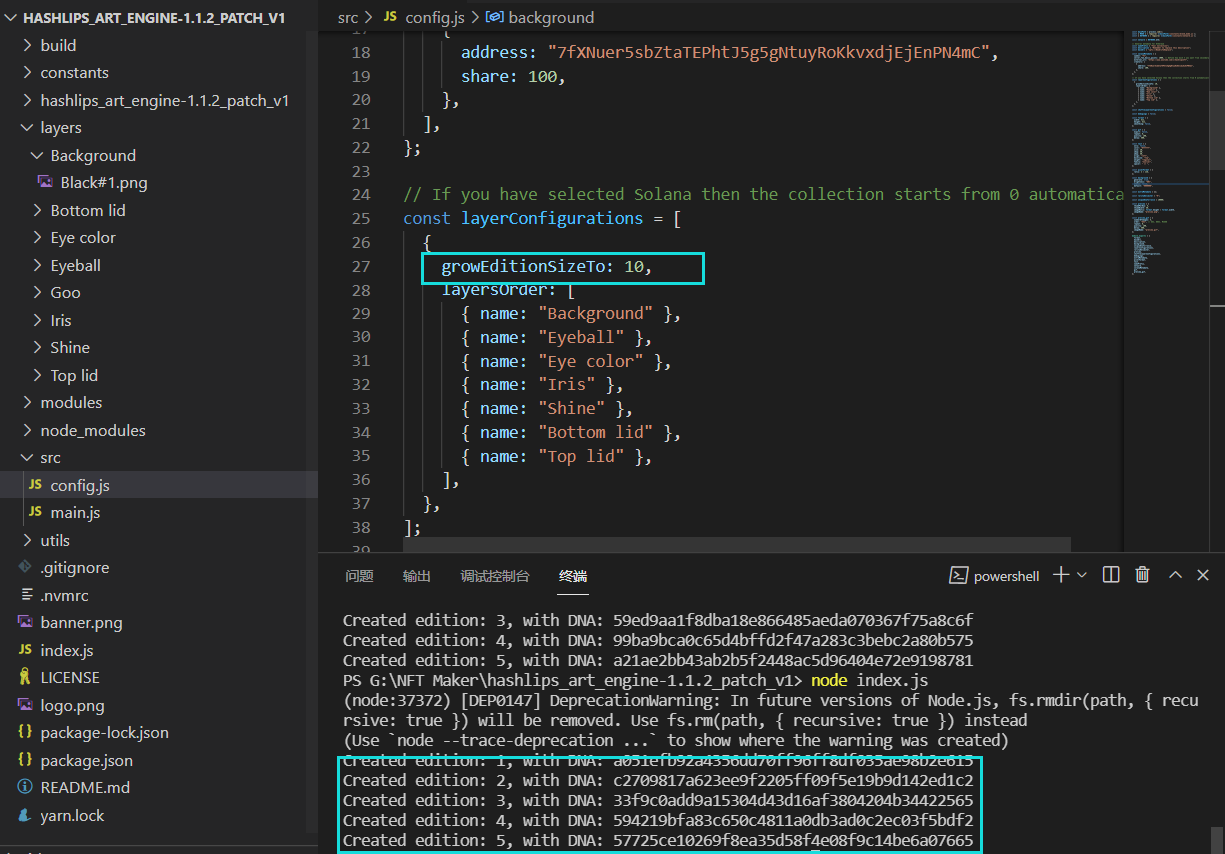Click the powershell terminal icon

961,575
